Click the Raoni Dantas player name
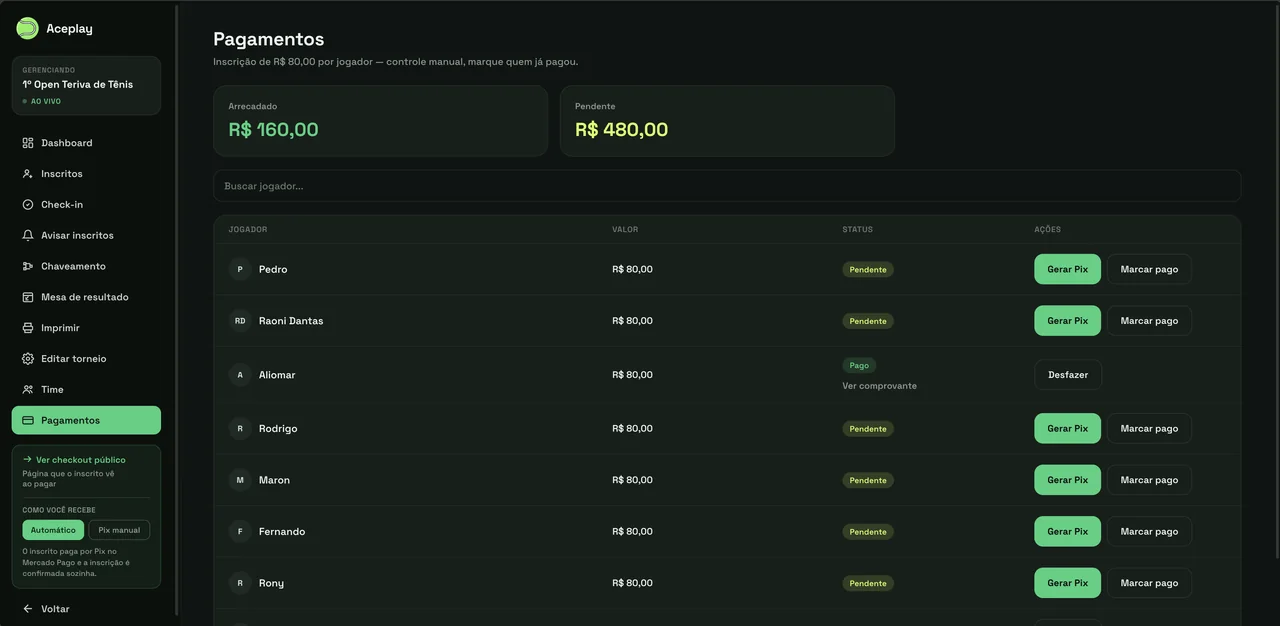The height and width of the screenshot is (626, 1280). coord(291,321)
